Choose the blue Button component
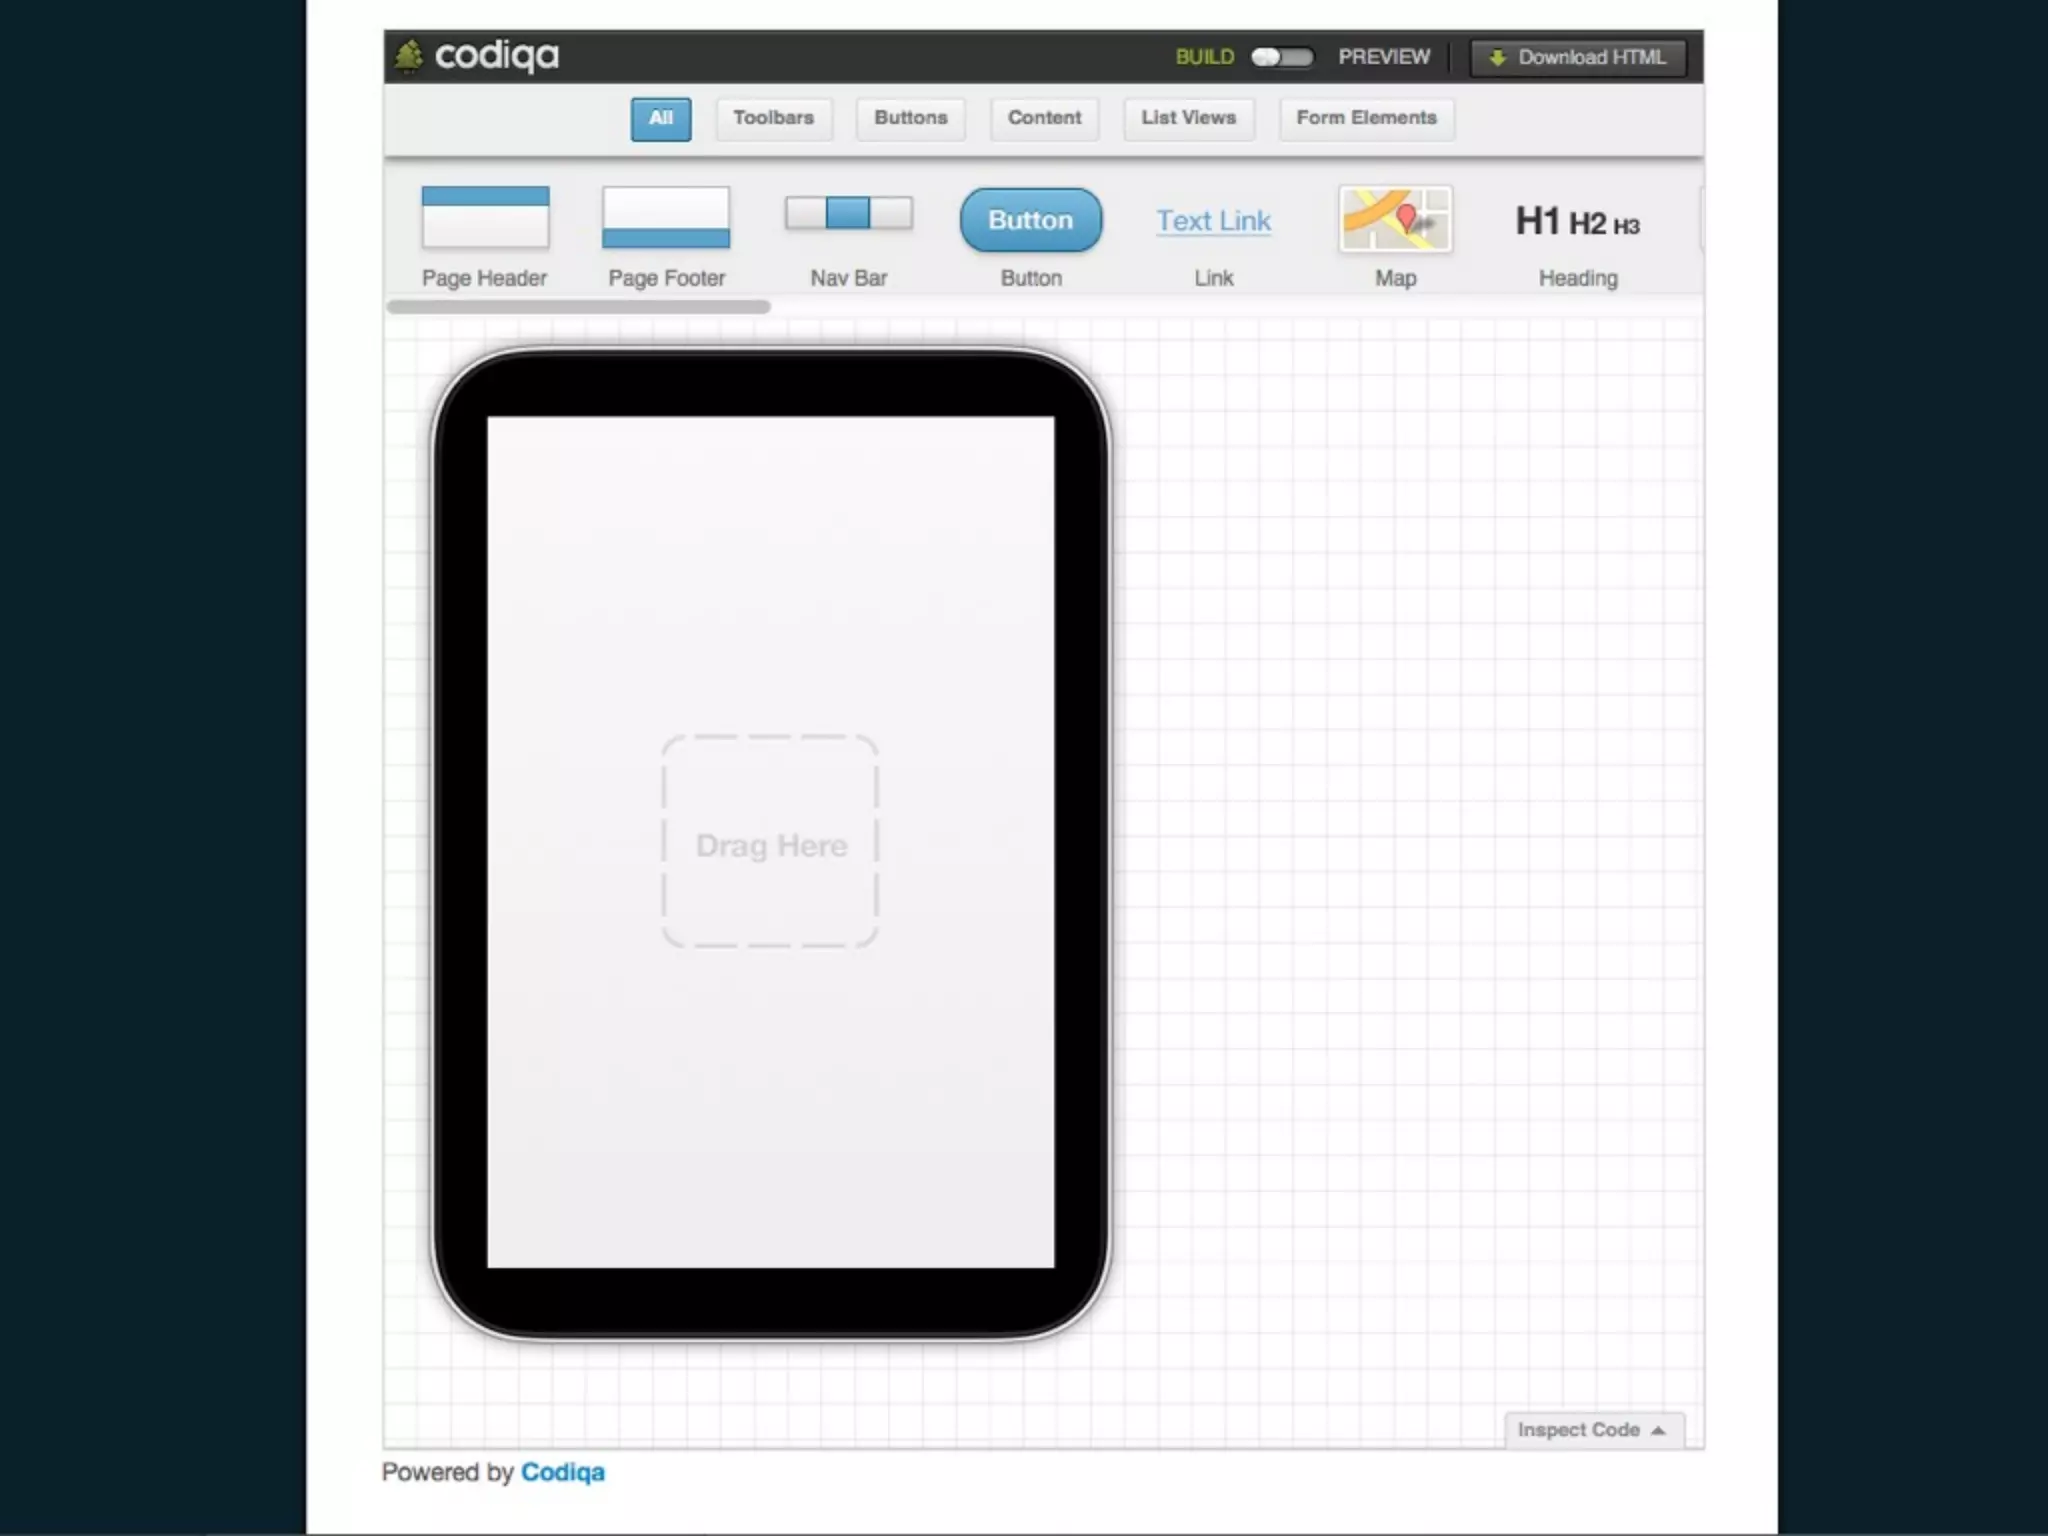The height and width of the screenshot is (1536, 2048). pos(1030,220)
